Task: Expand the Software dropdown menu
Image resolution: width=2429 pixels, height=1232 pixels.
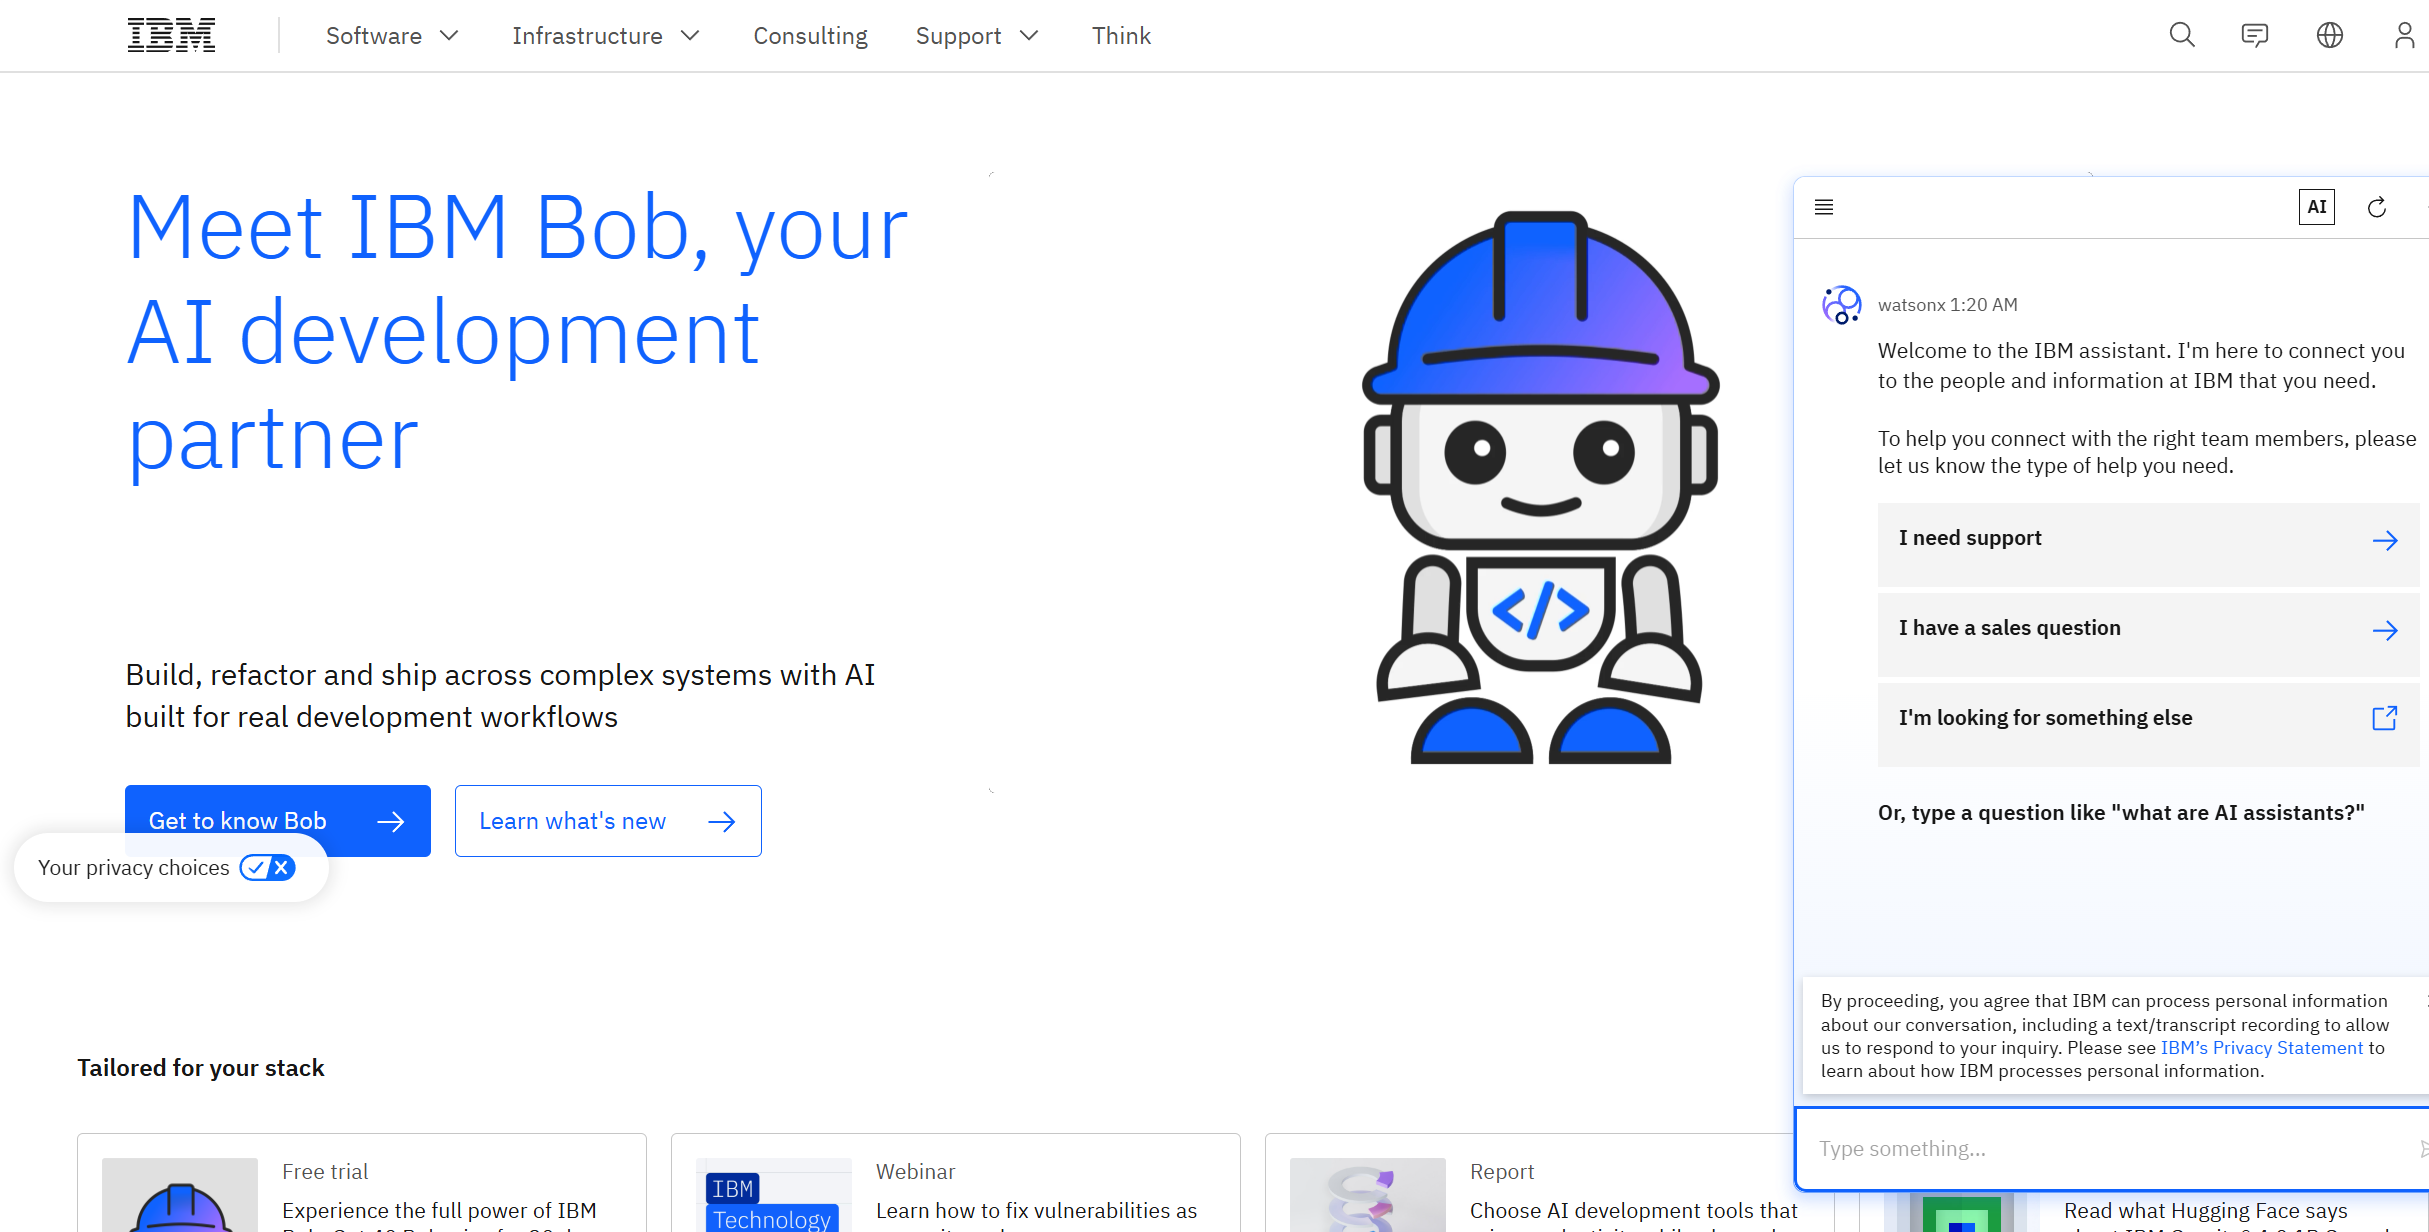Action: coord(392,36)
